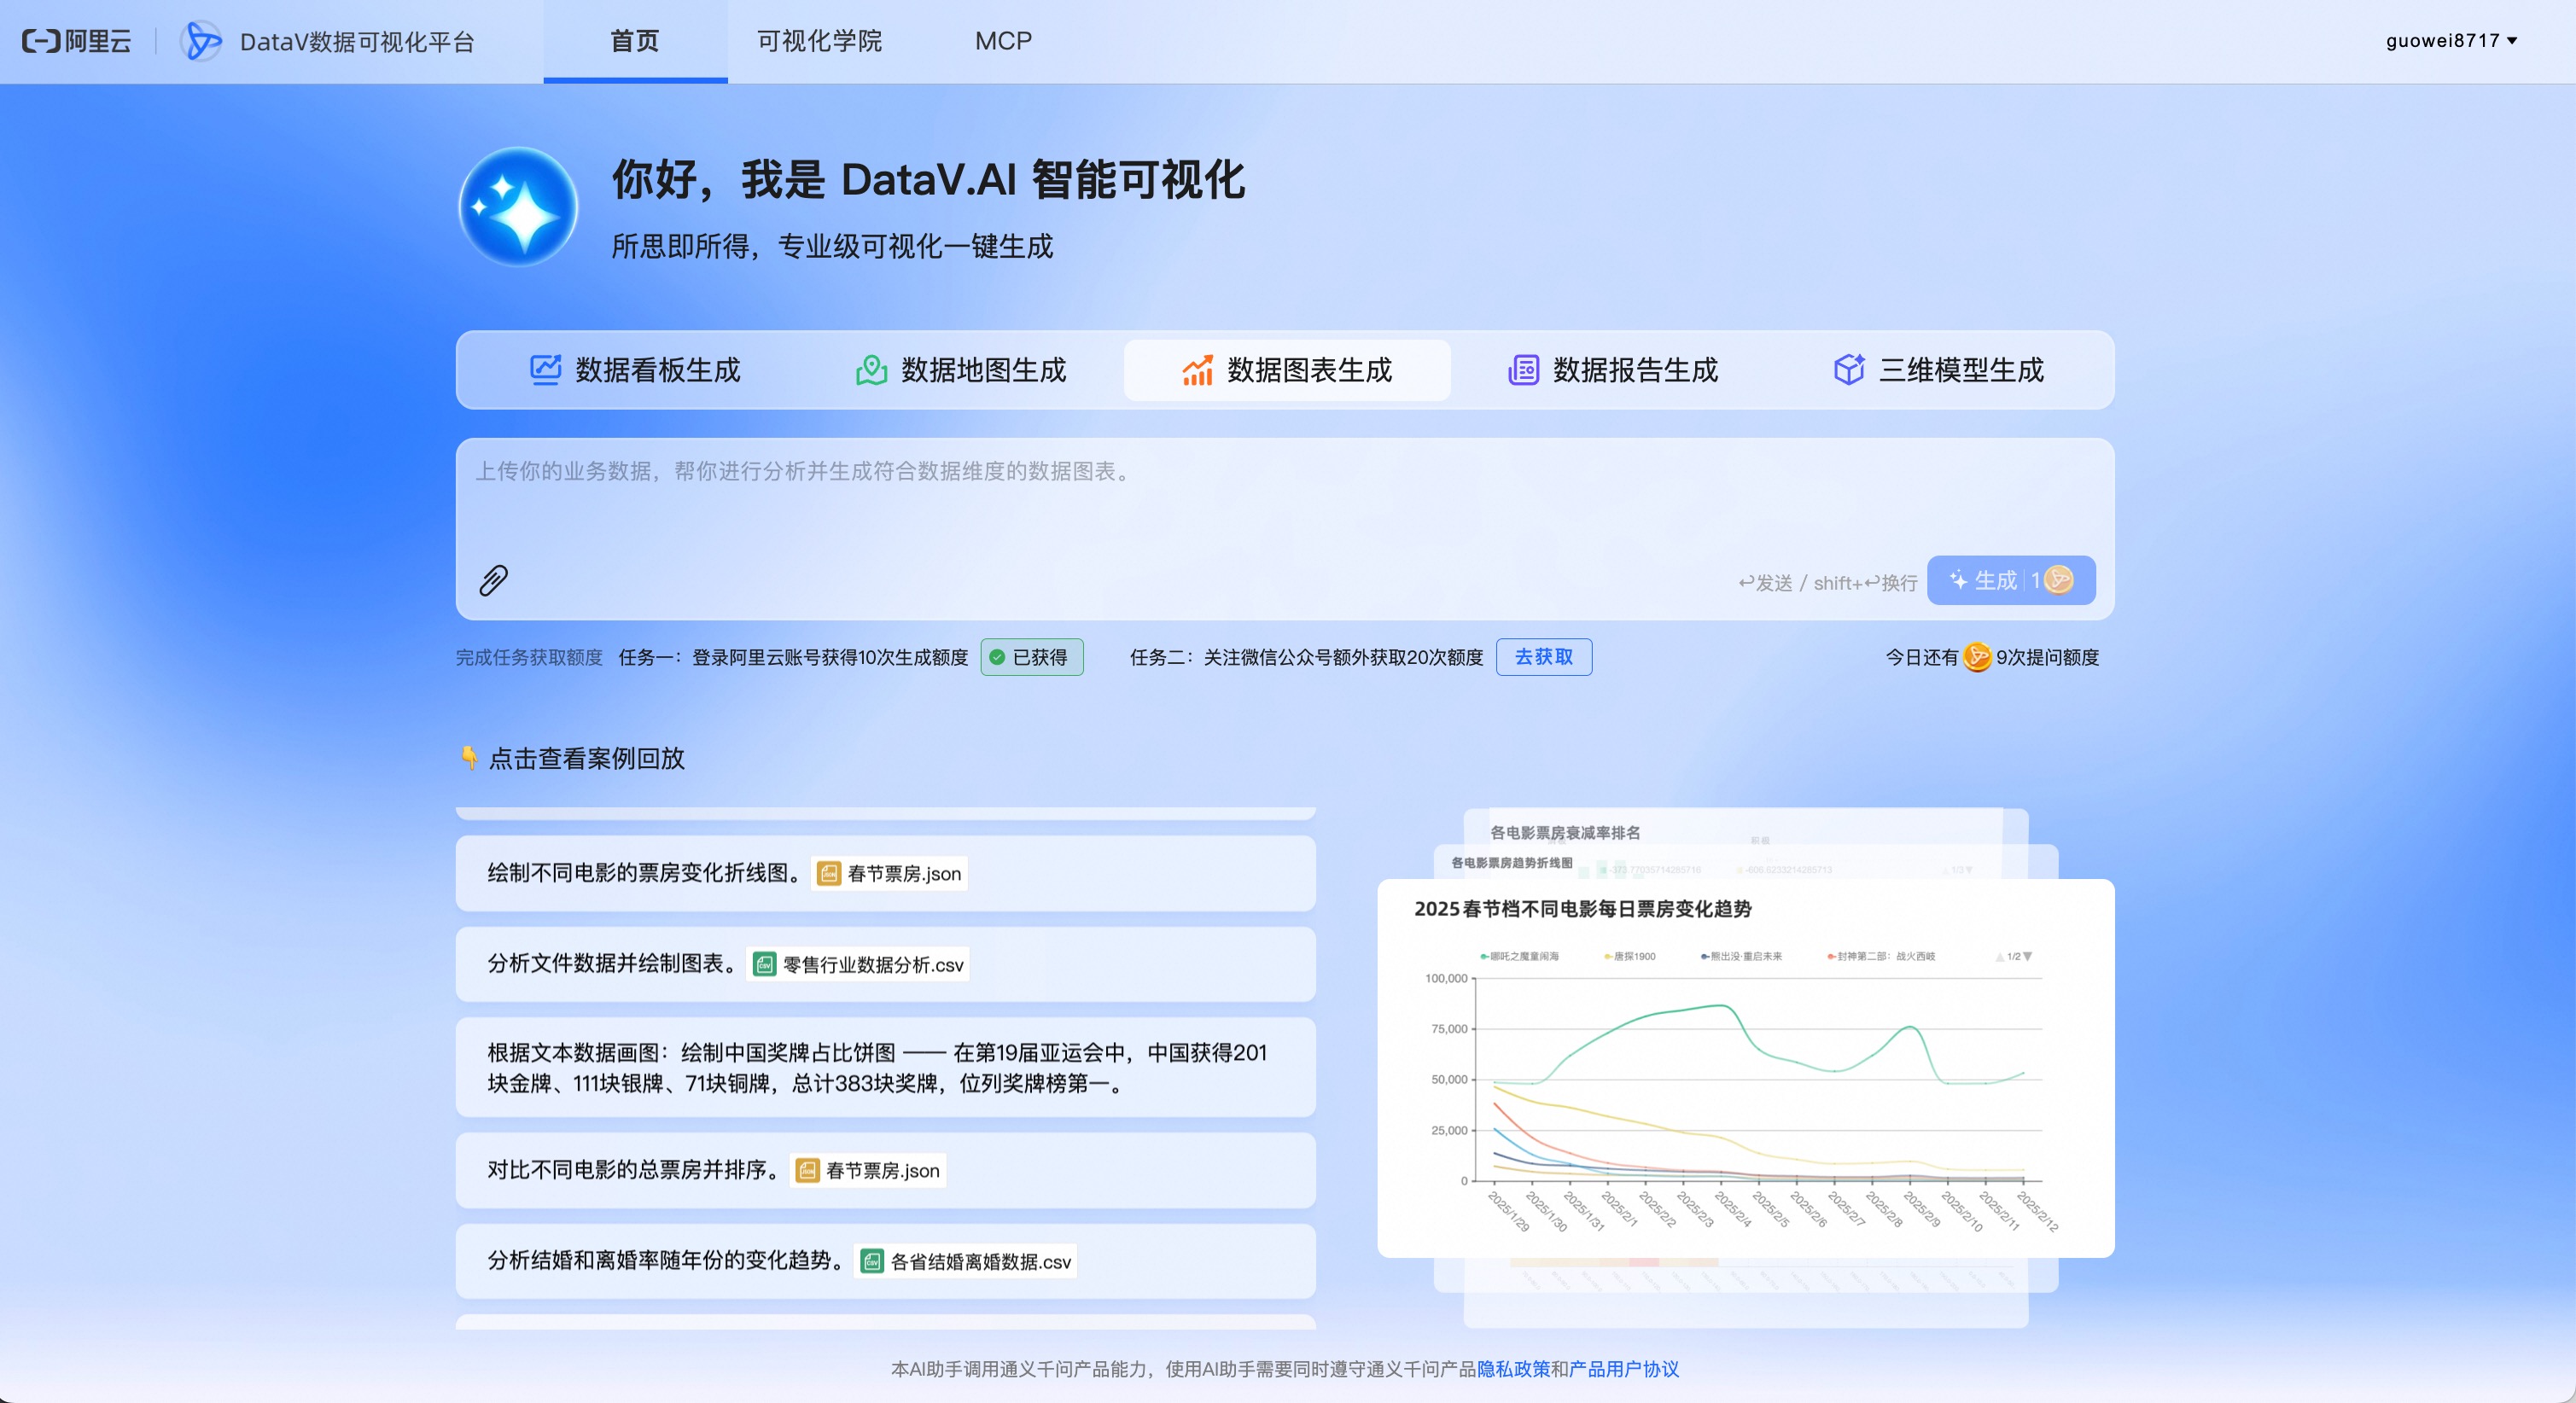This screenshot has width=2576, height=1403.
Task: Open the 隐私政策 link
Action: (x=1513, y=1369)
